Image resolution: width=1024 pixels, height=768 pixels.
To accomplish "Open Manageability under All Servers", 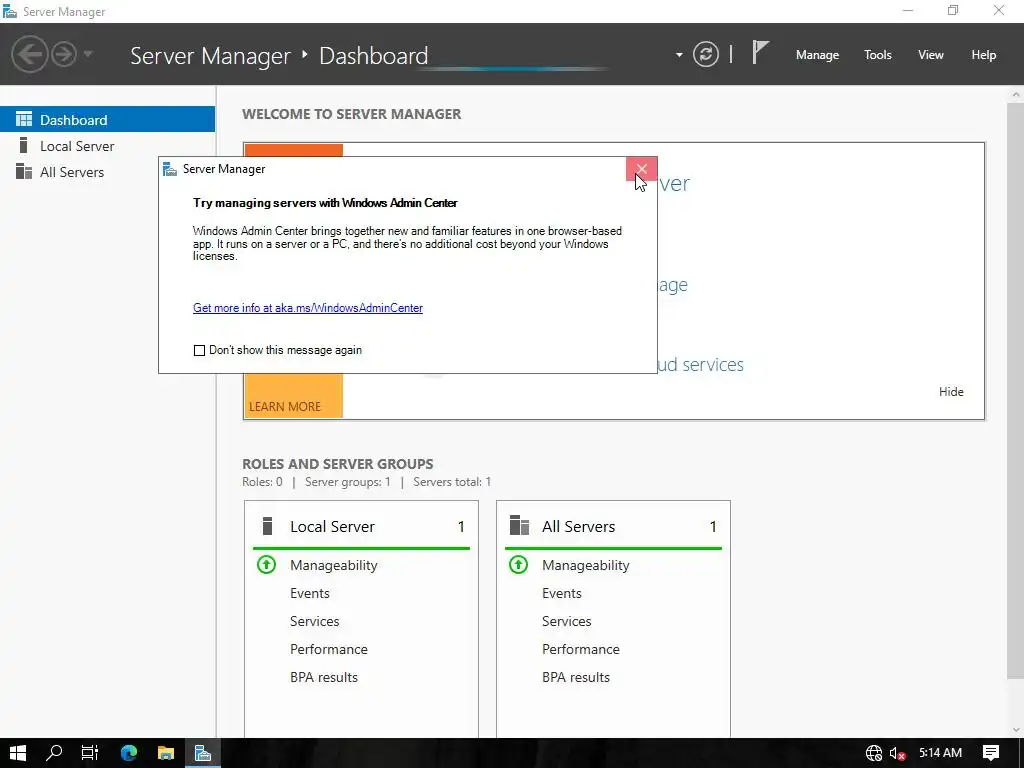I will point(586,565).
